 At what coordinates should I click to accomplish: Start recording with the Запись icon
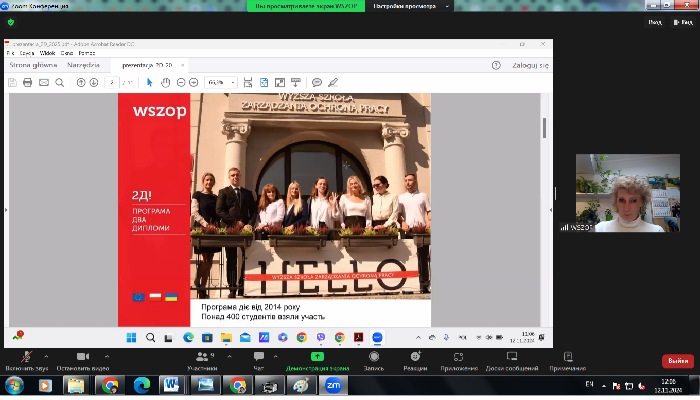(374, 358)
